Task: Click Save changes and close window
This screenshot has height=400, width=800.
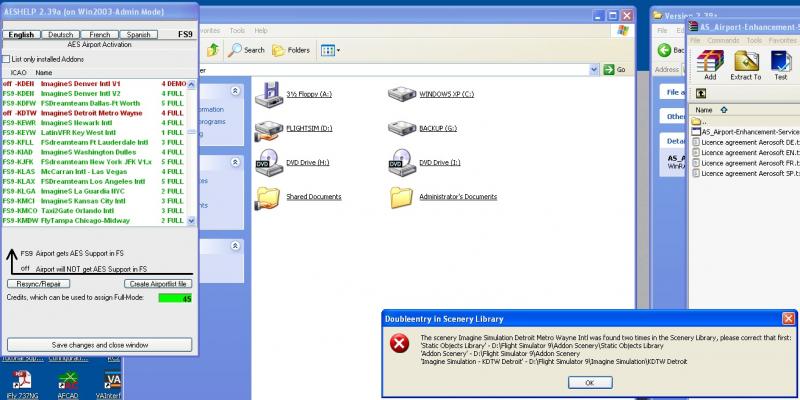Action: click(x=99, y=345)
